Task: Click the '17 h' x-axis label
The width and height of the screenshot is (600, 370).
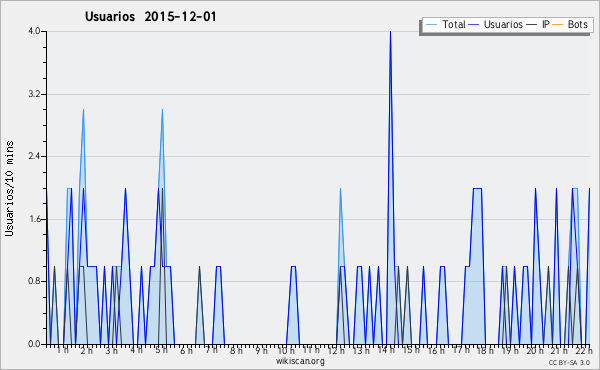Action: pos(461,350)
